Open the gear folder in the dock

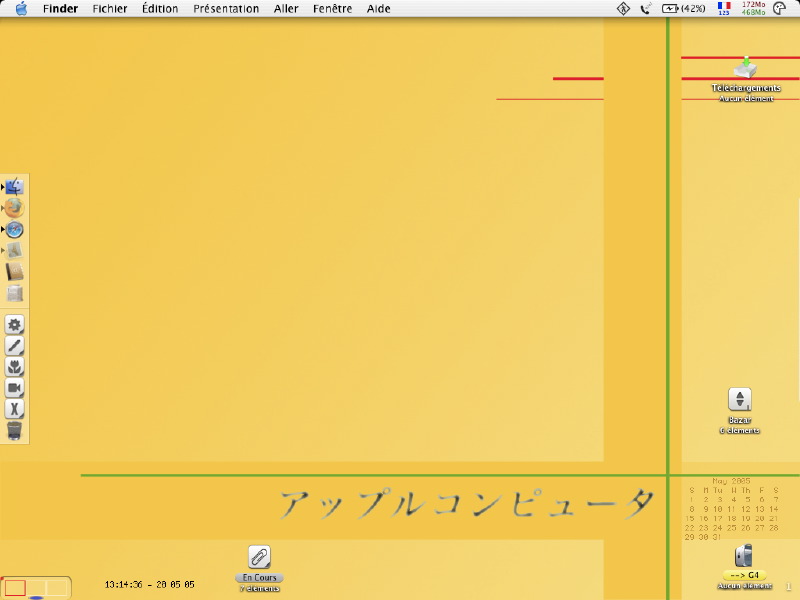click(14, 324)
